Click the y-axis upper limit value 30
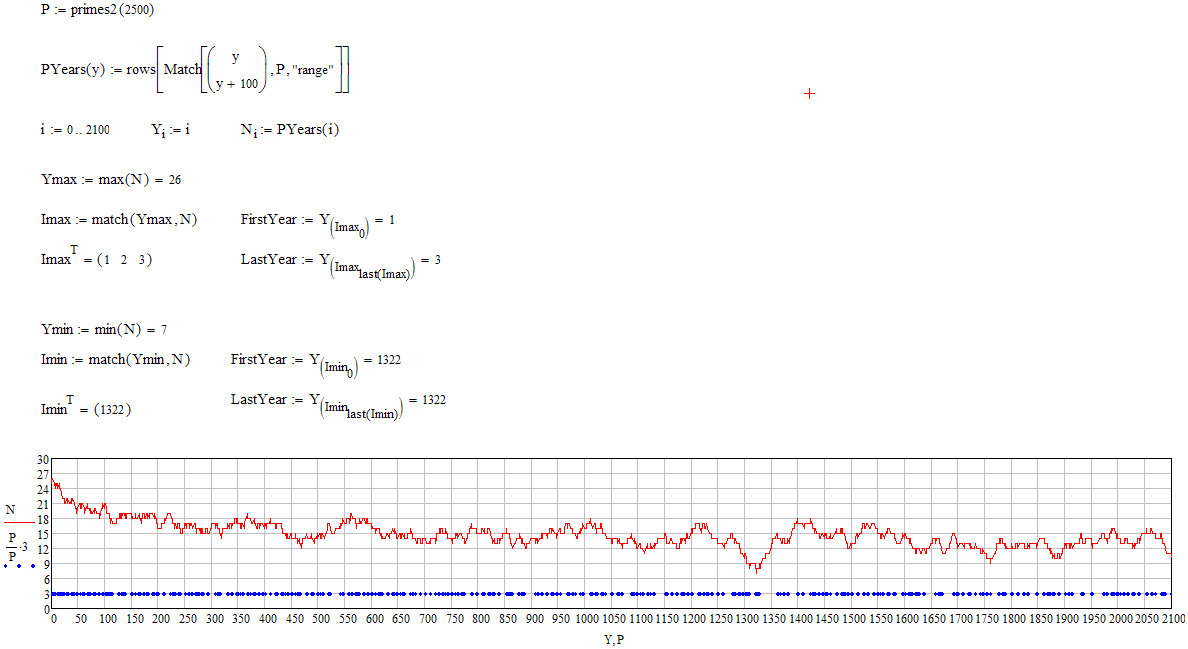The width and height of the screenshot is (1188, 649). pos(42,460)
